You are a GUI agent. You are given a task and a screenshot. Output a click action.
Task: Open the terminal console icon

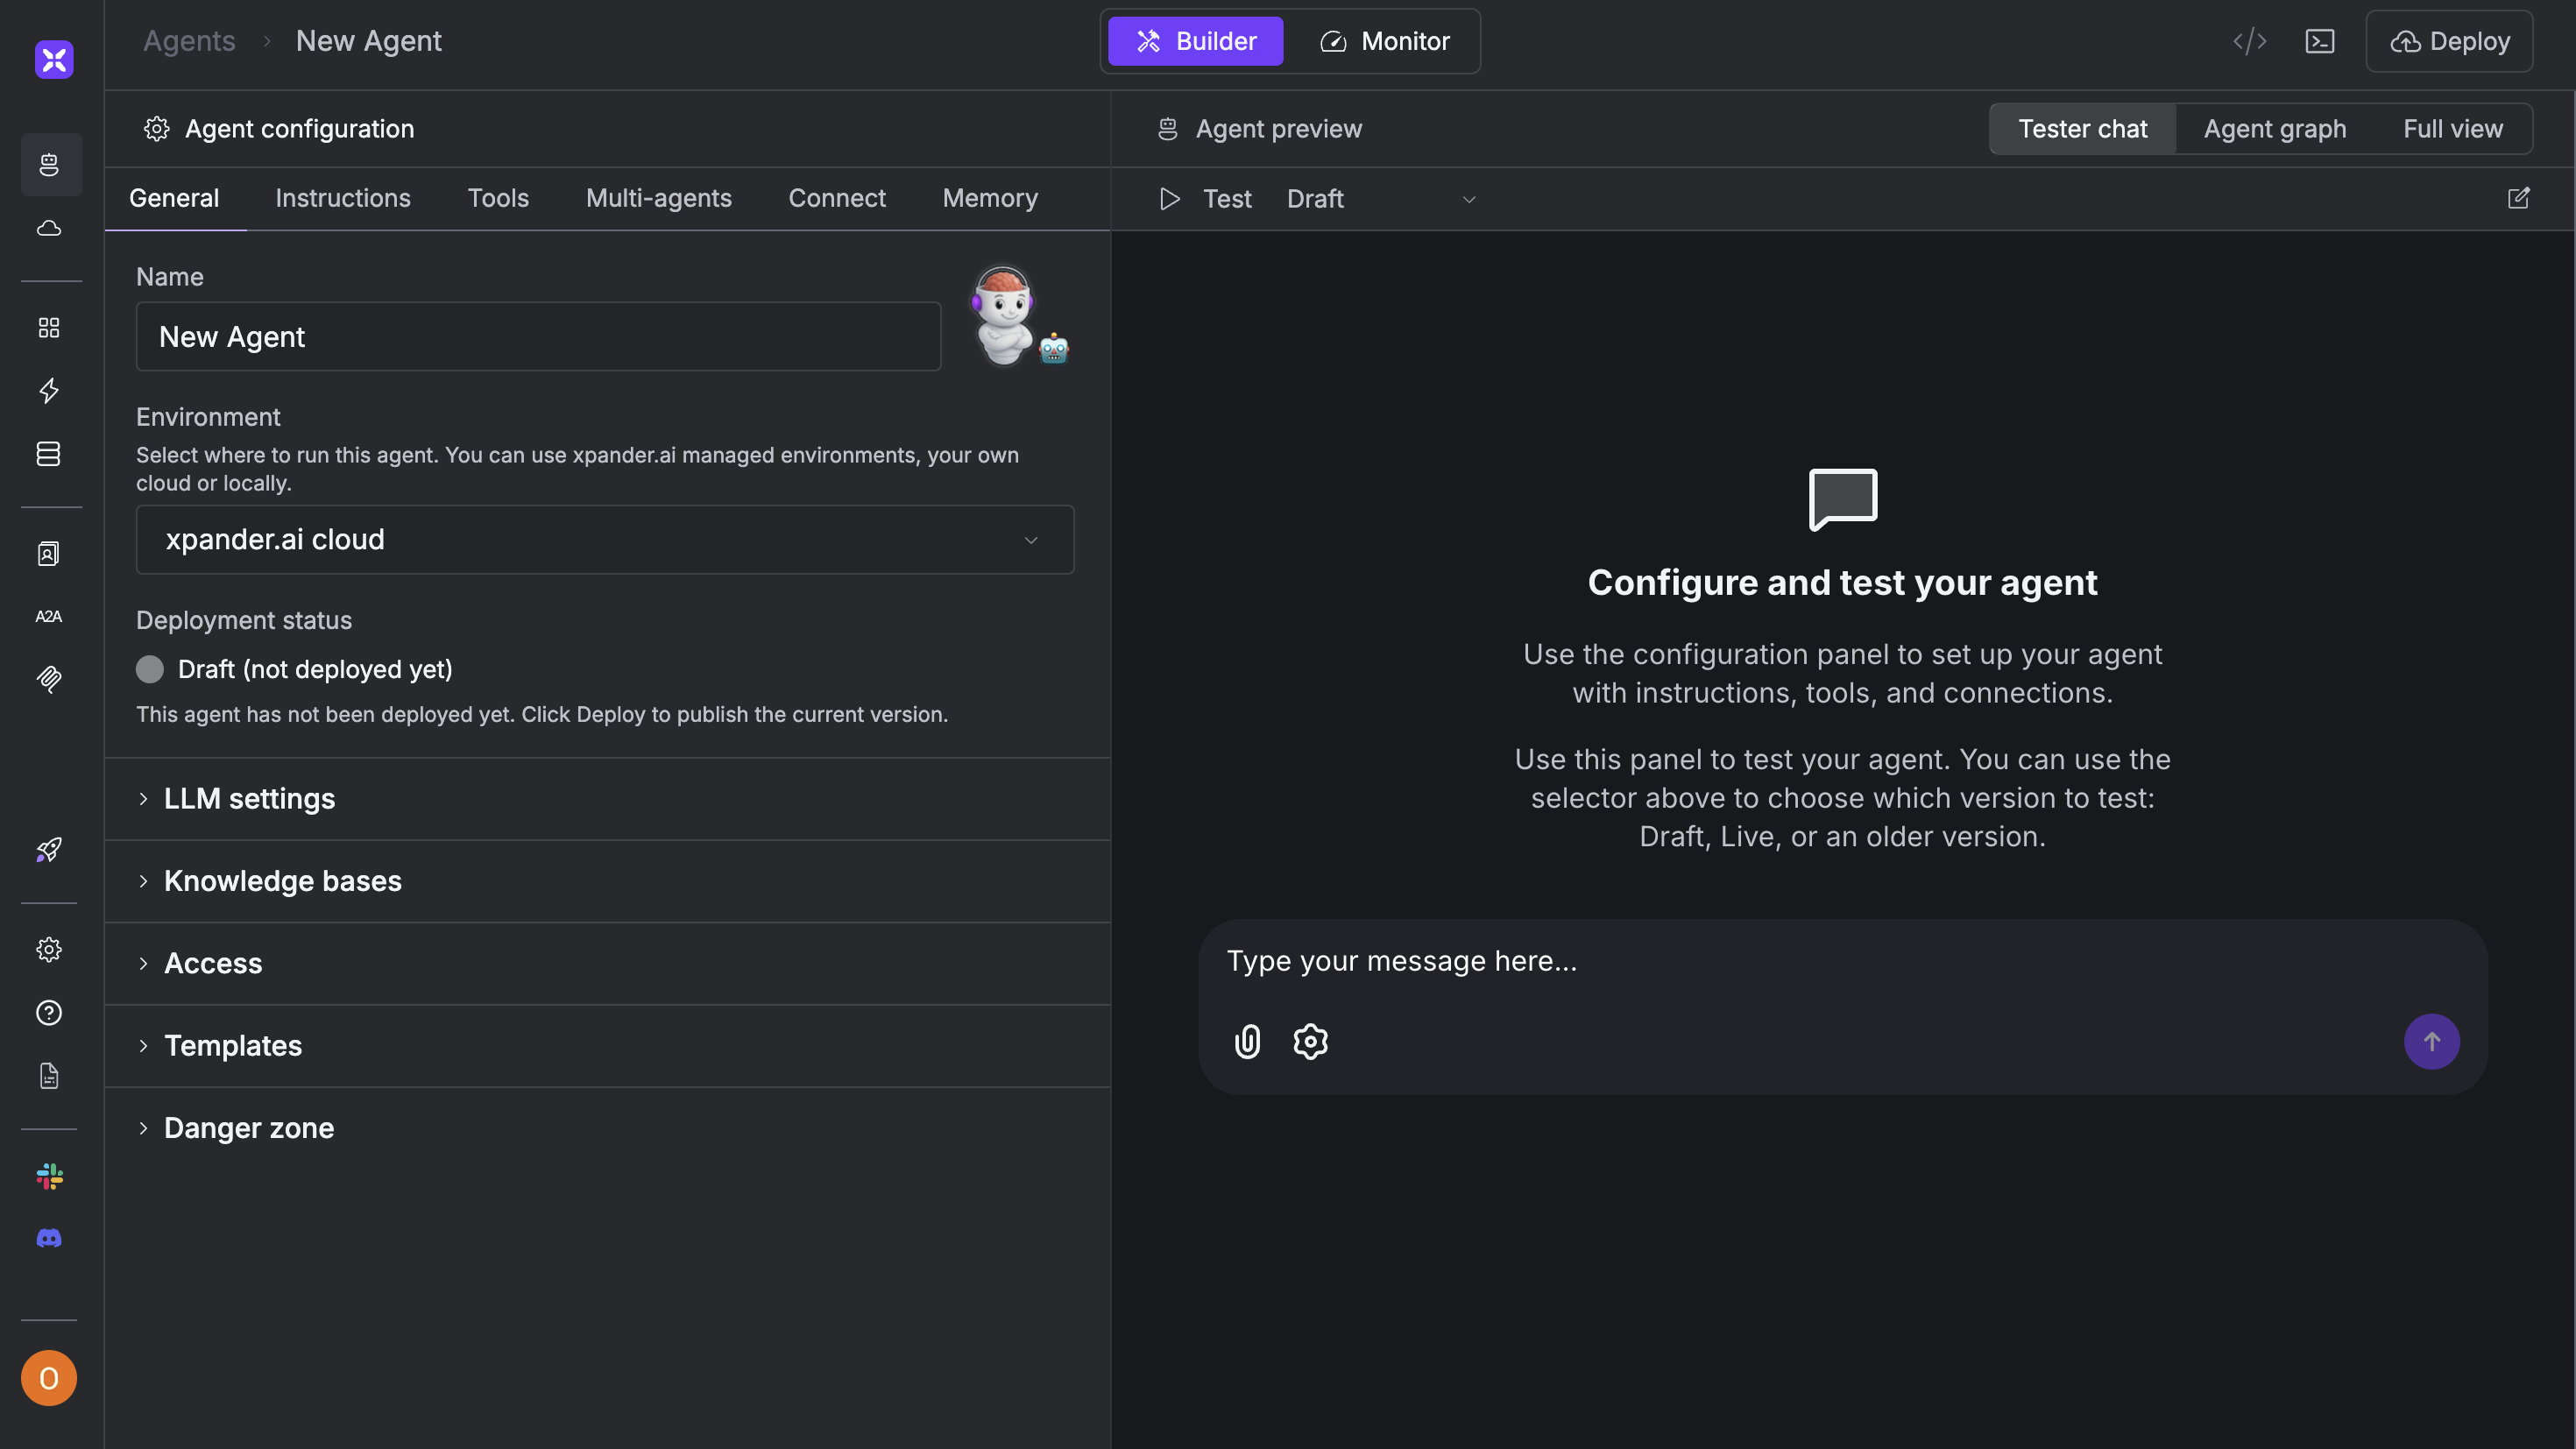click(x=2319, y=41)
